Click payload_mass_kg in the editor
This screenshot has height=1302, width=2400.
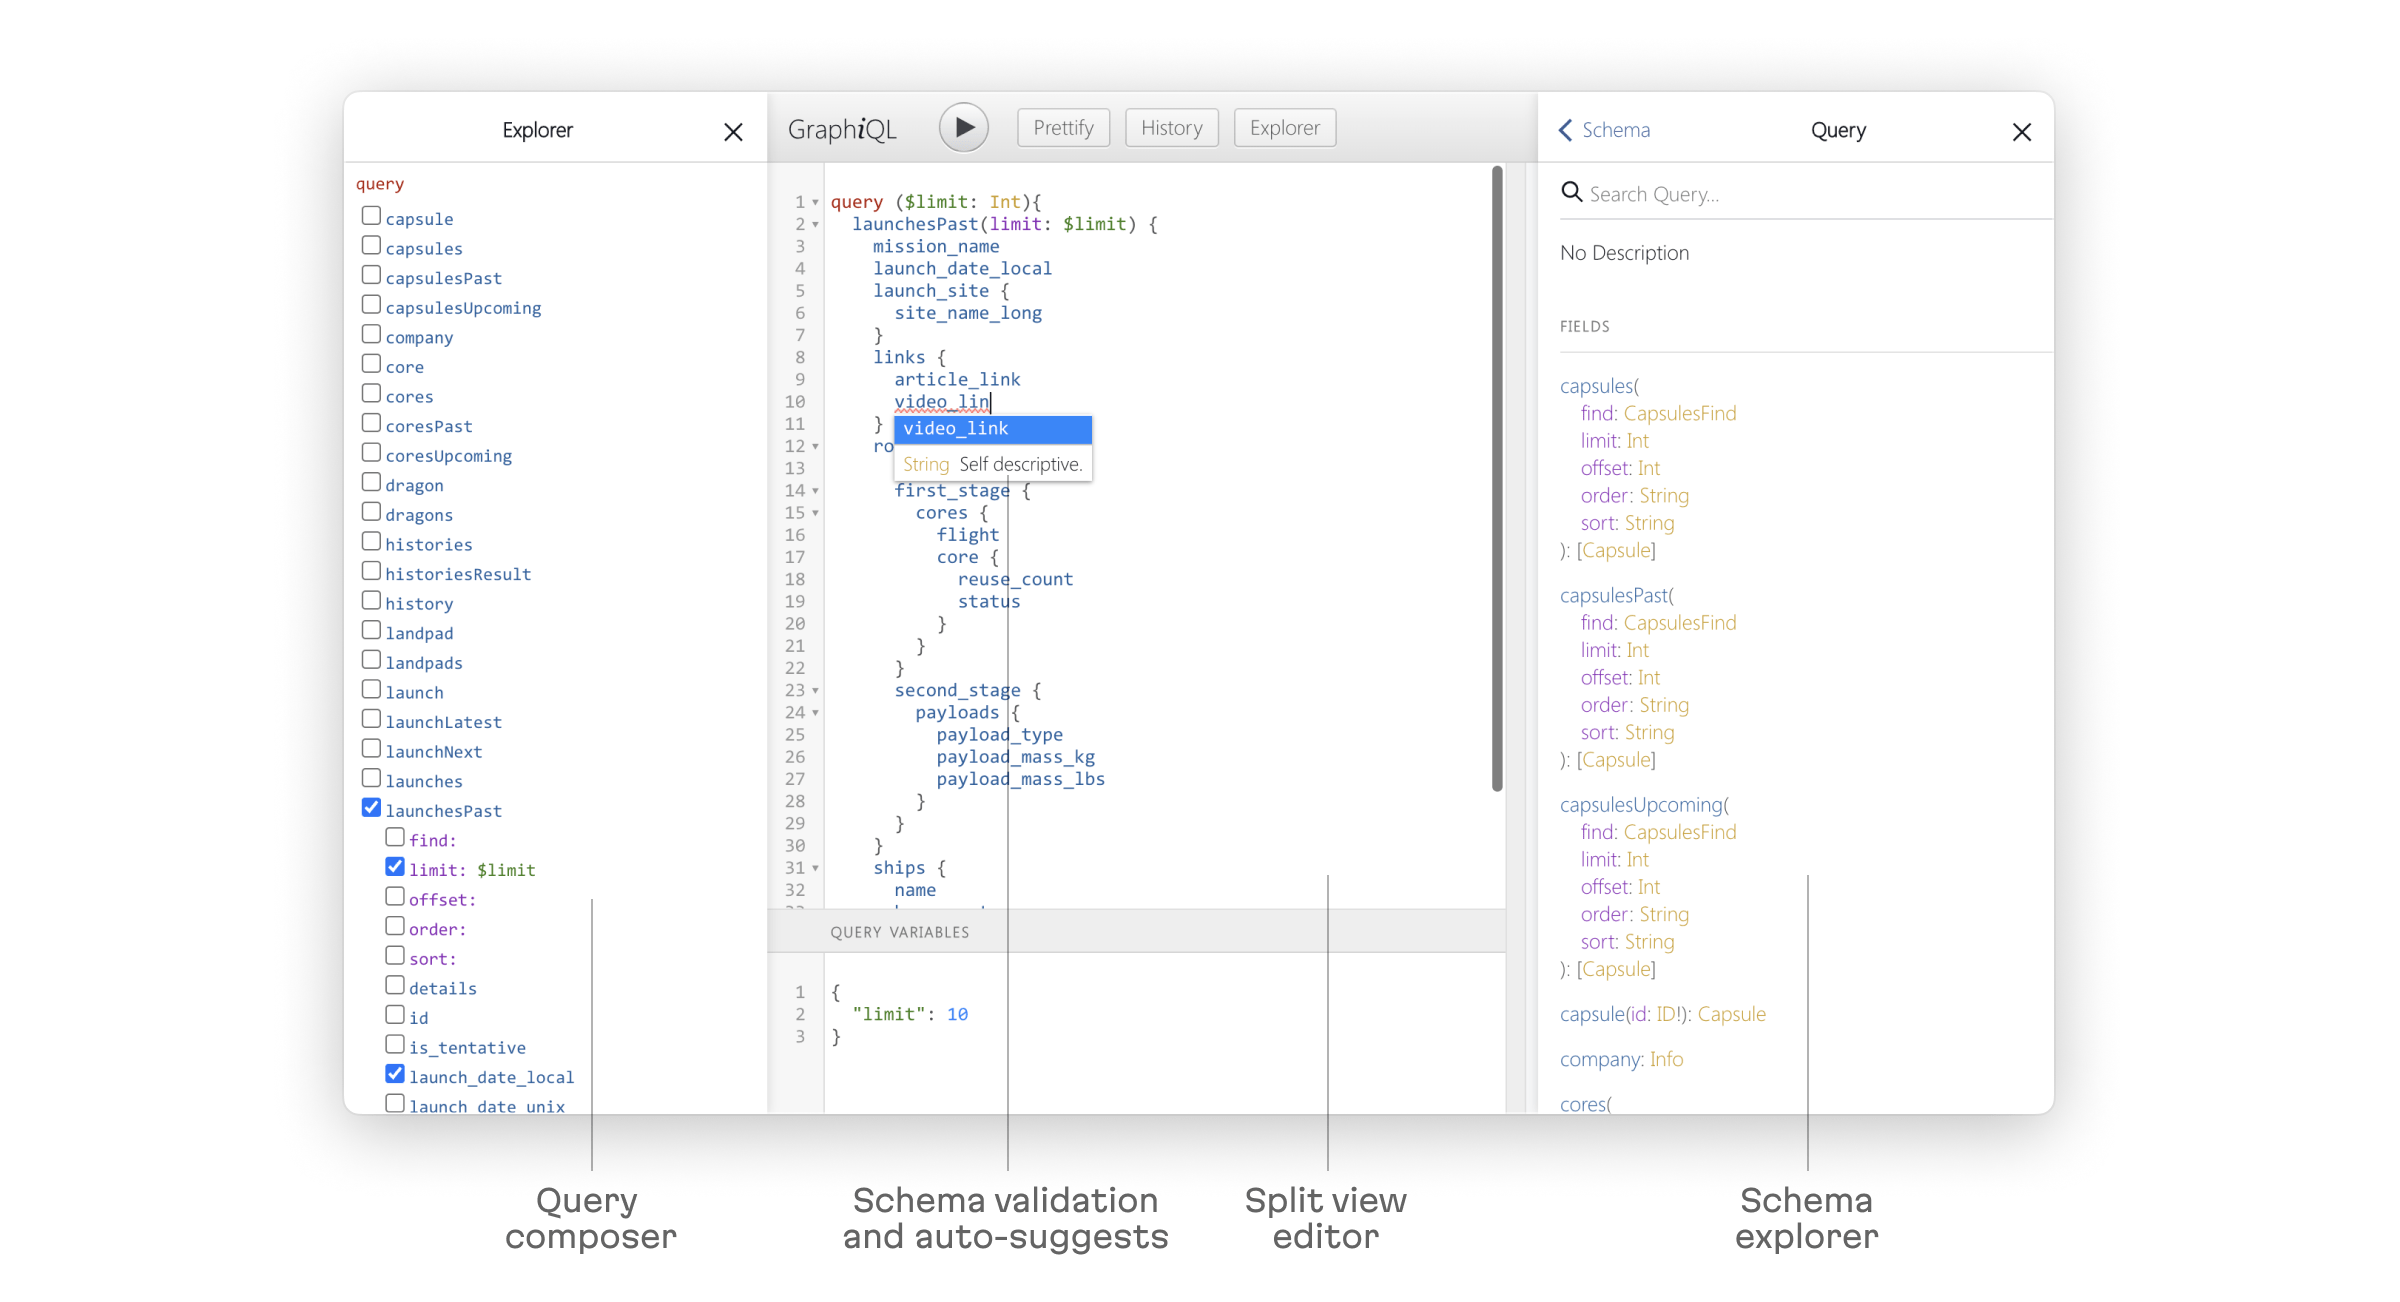(x=1016, y=757)
